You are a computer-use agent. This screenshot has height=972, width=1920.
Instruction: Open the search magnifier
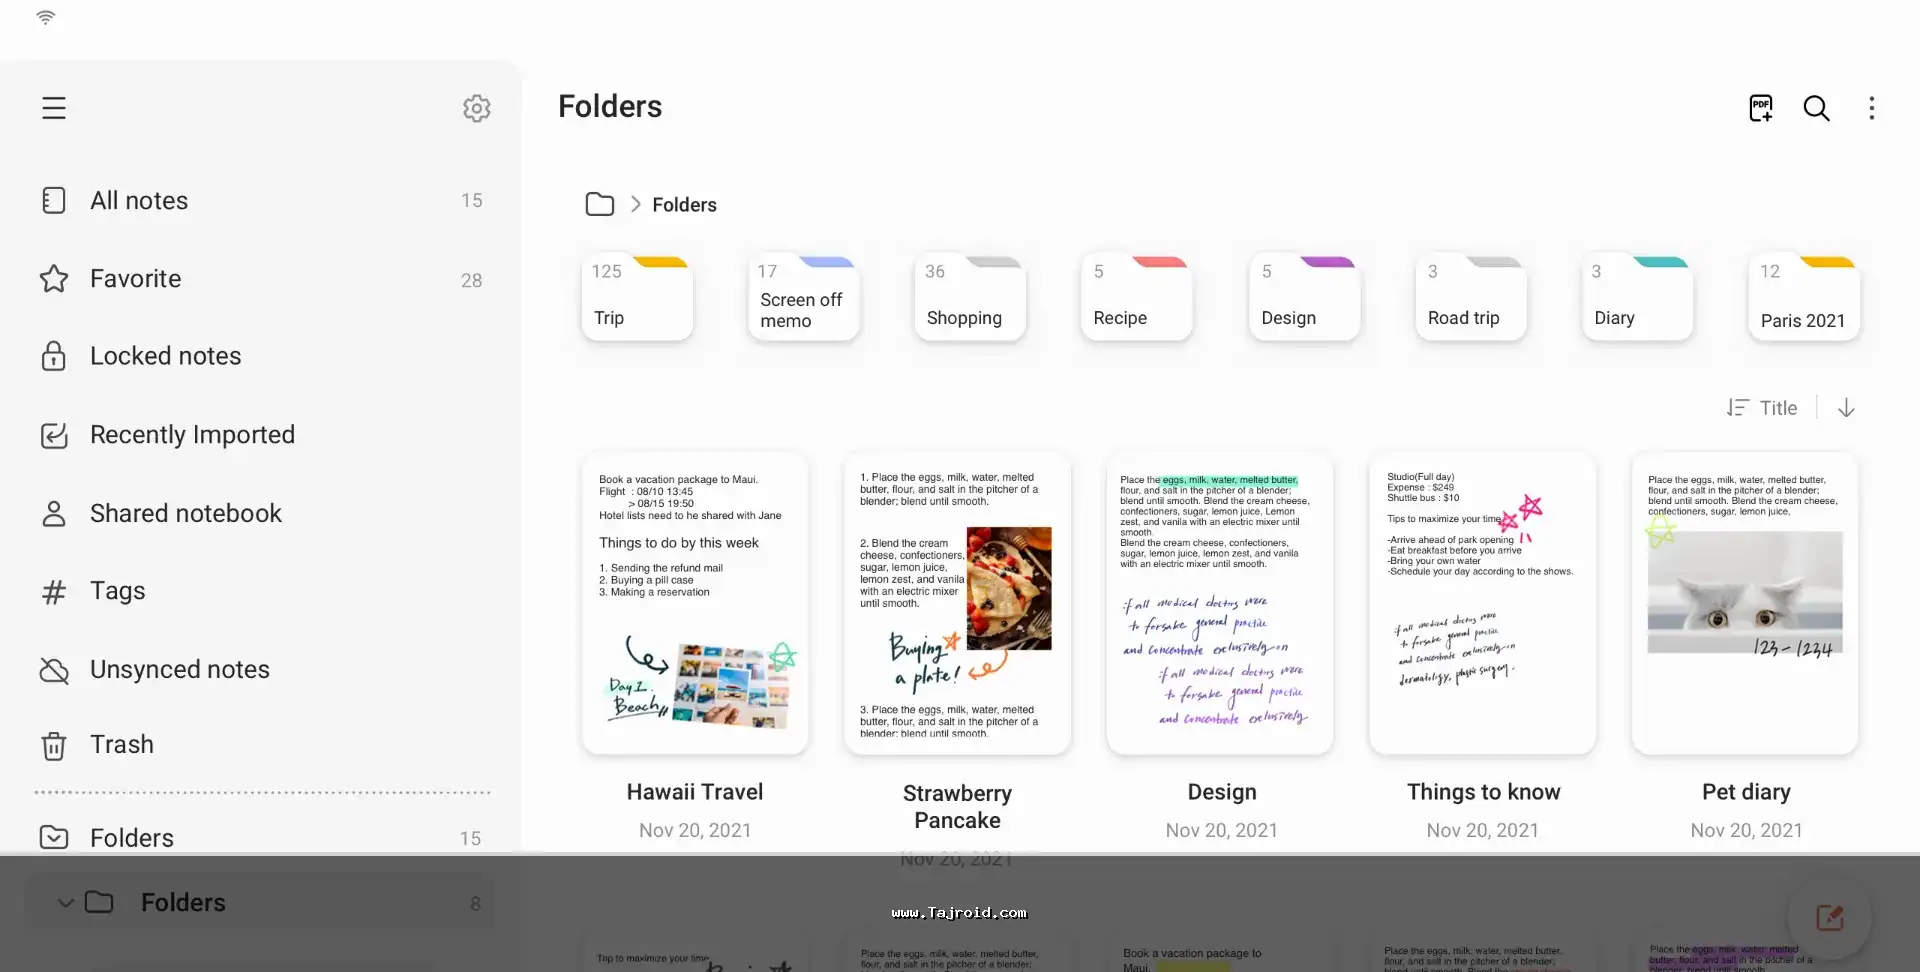1816,108
